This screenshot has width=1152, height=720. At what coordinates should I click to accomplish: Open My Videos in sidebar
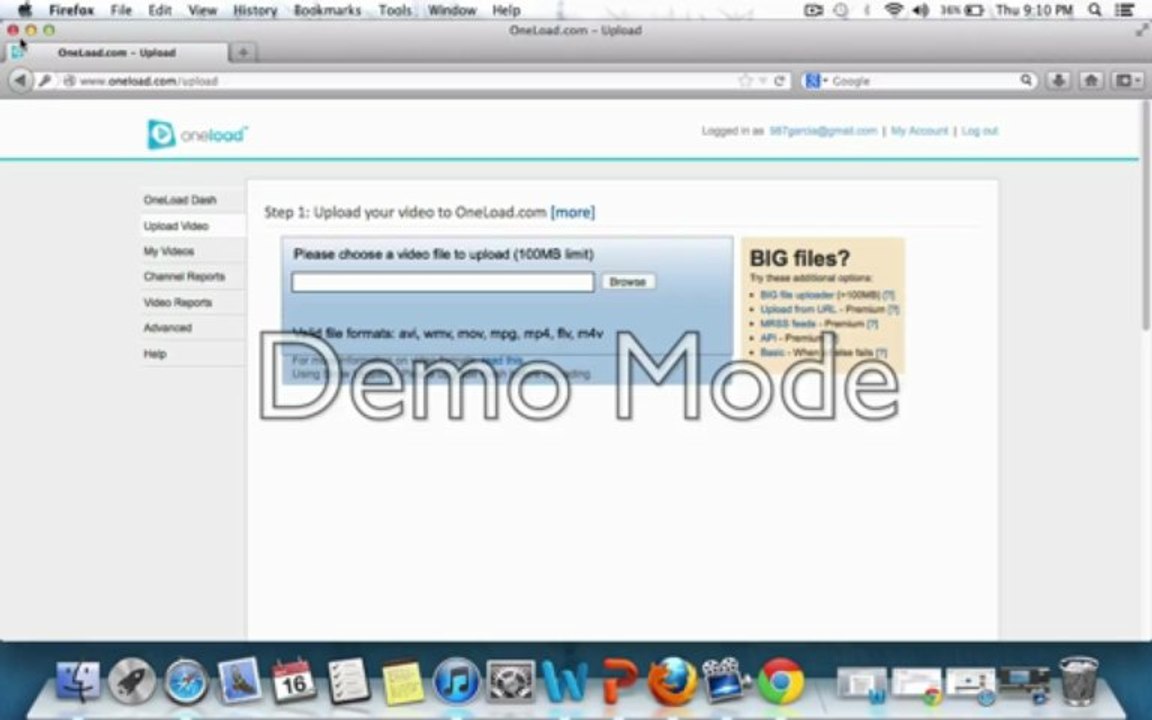click(169, 251)
